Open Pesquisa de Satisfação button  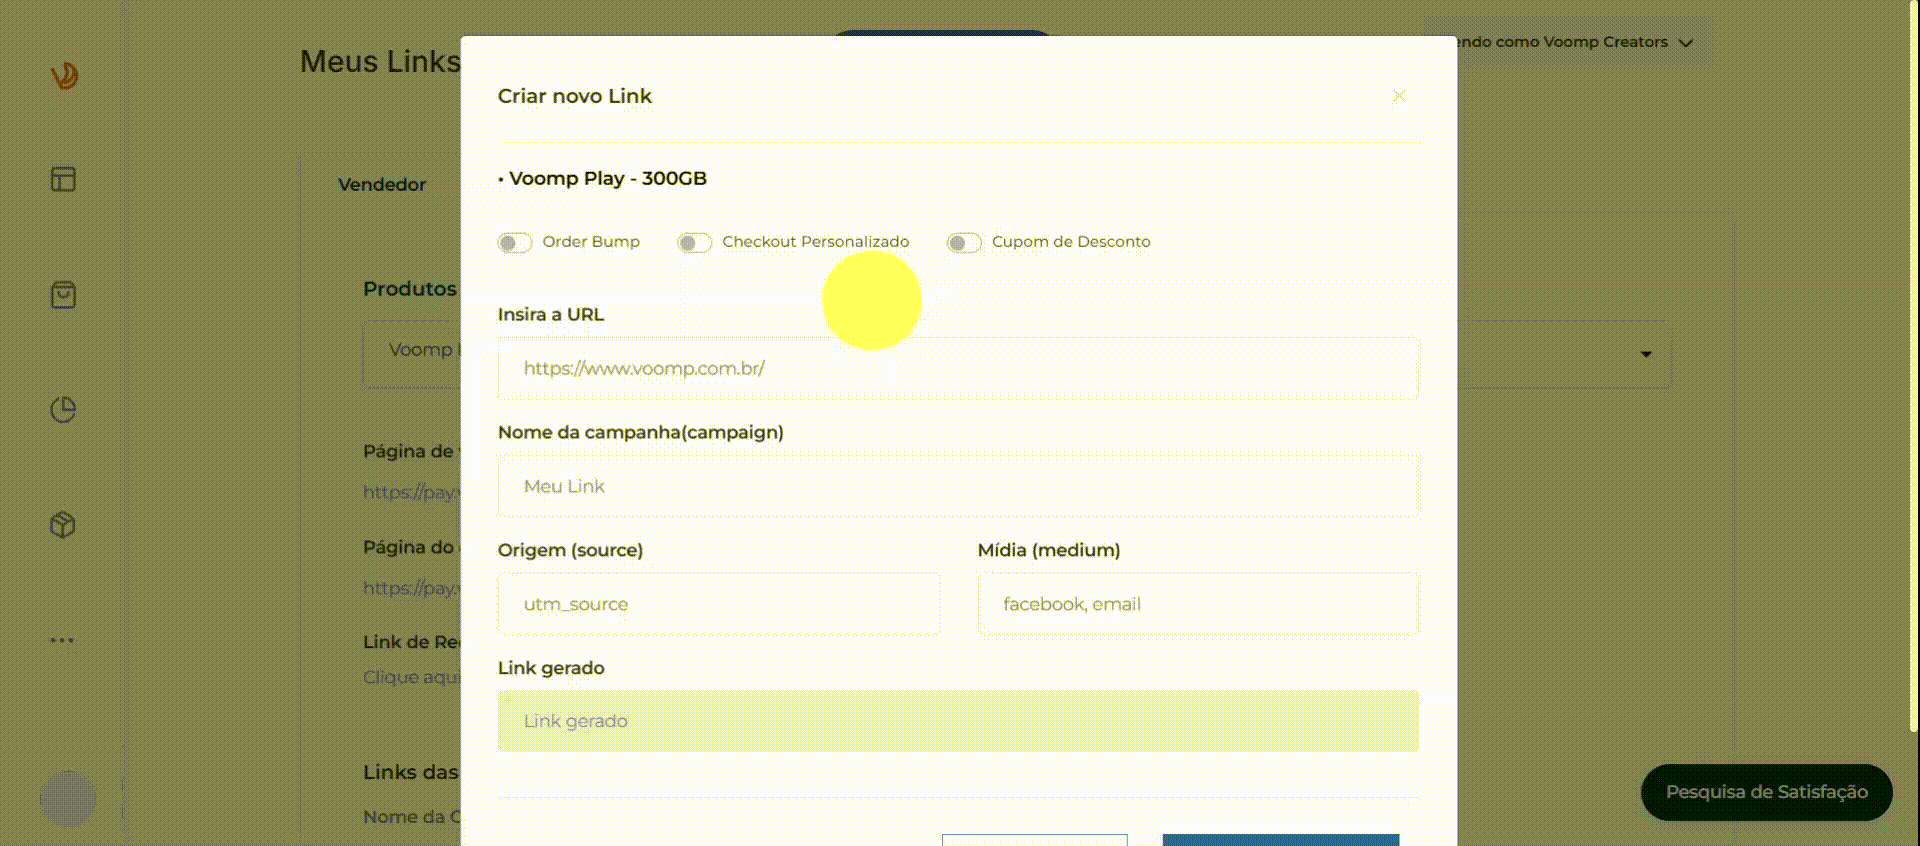pos(1767,792)
